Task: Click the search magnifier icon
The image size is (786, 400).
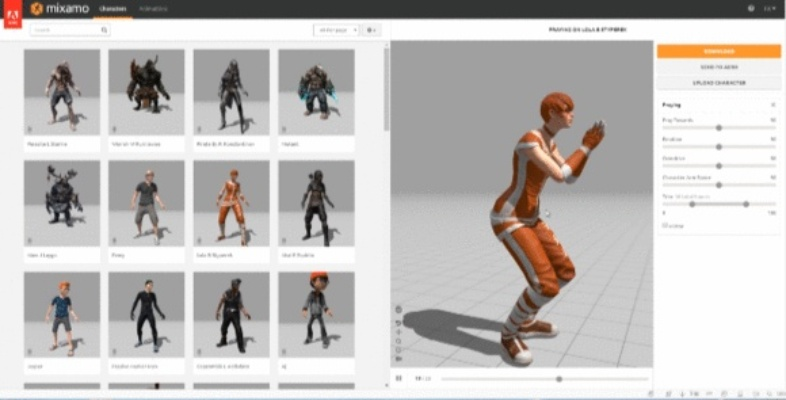Action: (104, 30)
